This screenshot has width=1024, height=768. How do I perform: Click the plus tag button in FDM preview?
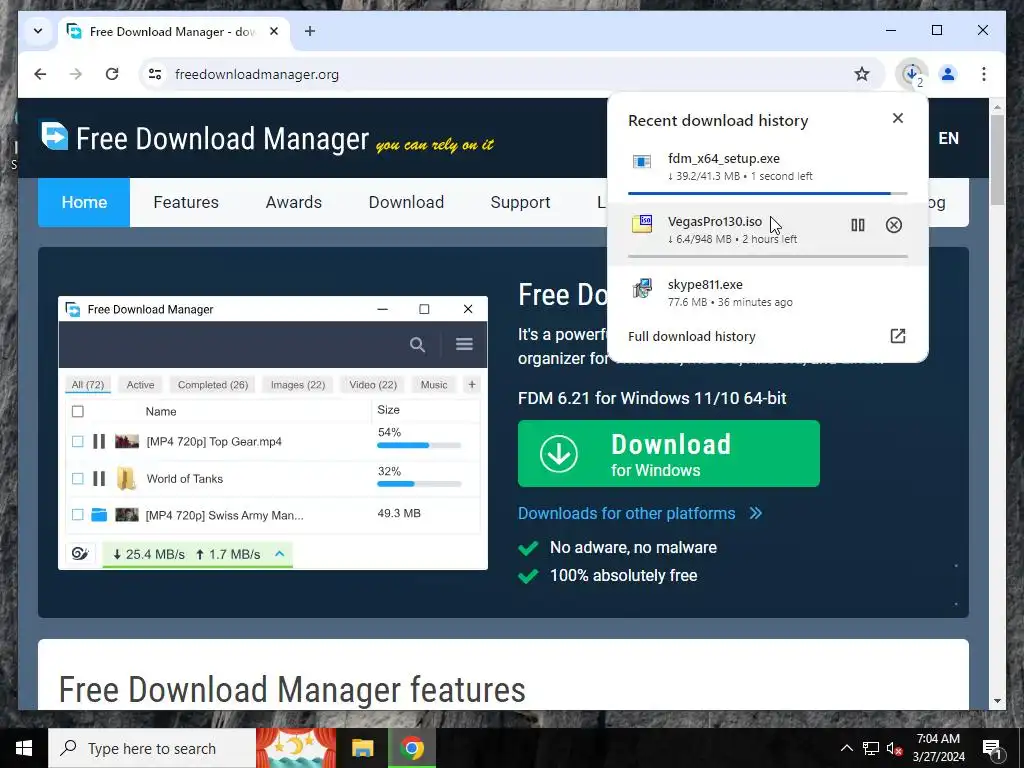472,385
